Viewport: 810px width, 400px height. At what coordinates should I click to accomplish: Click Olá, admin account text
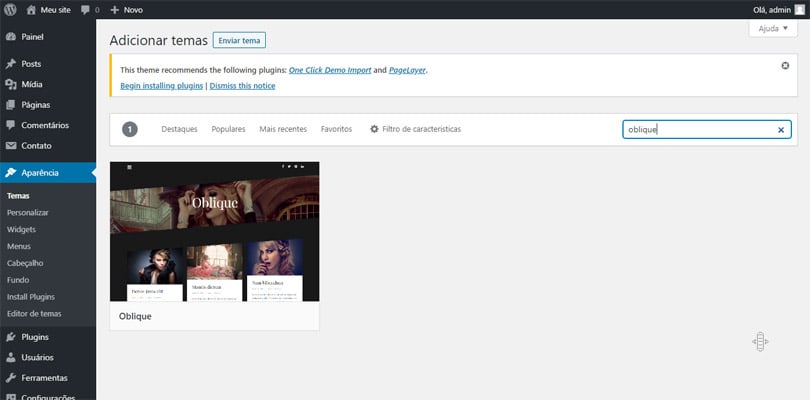tap(772, 10)
